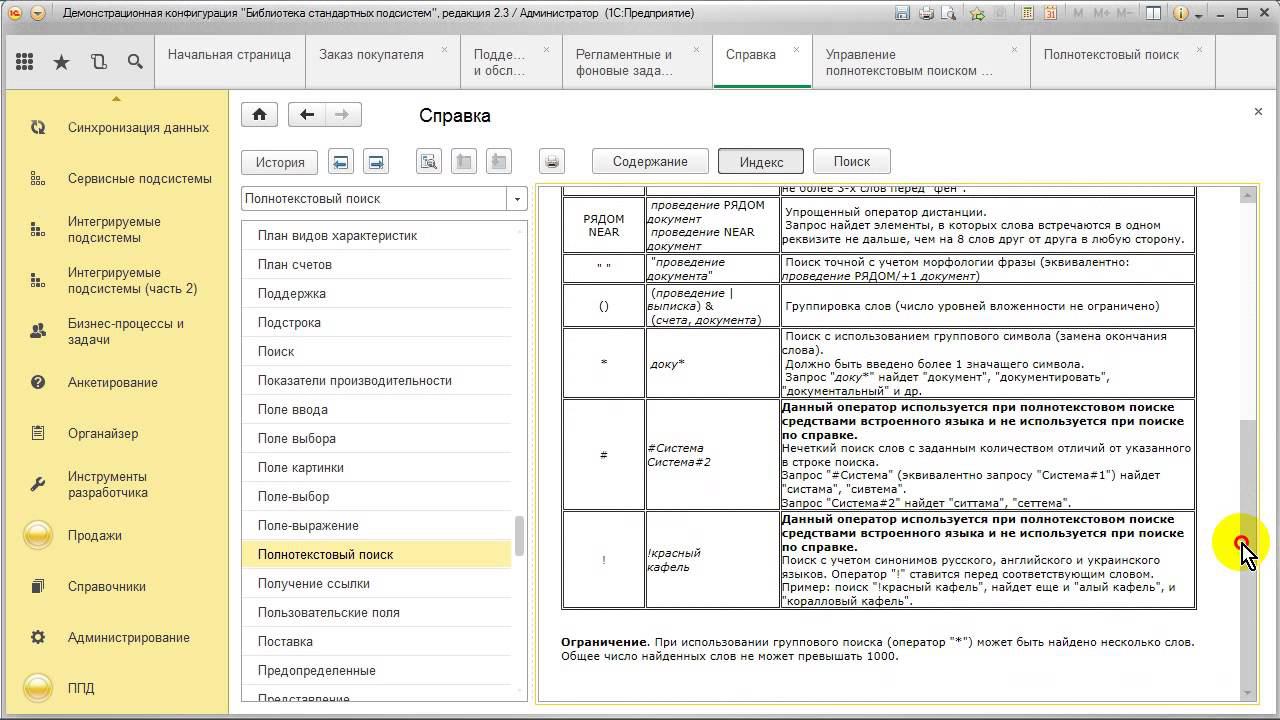Viewport: 1280px width, 720px height.
Task: Collapse the sections panel up arrow
Action: [x=116, y=98]
